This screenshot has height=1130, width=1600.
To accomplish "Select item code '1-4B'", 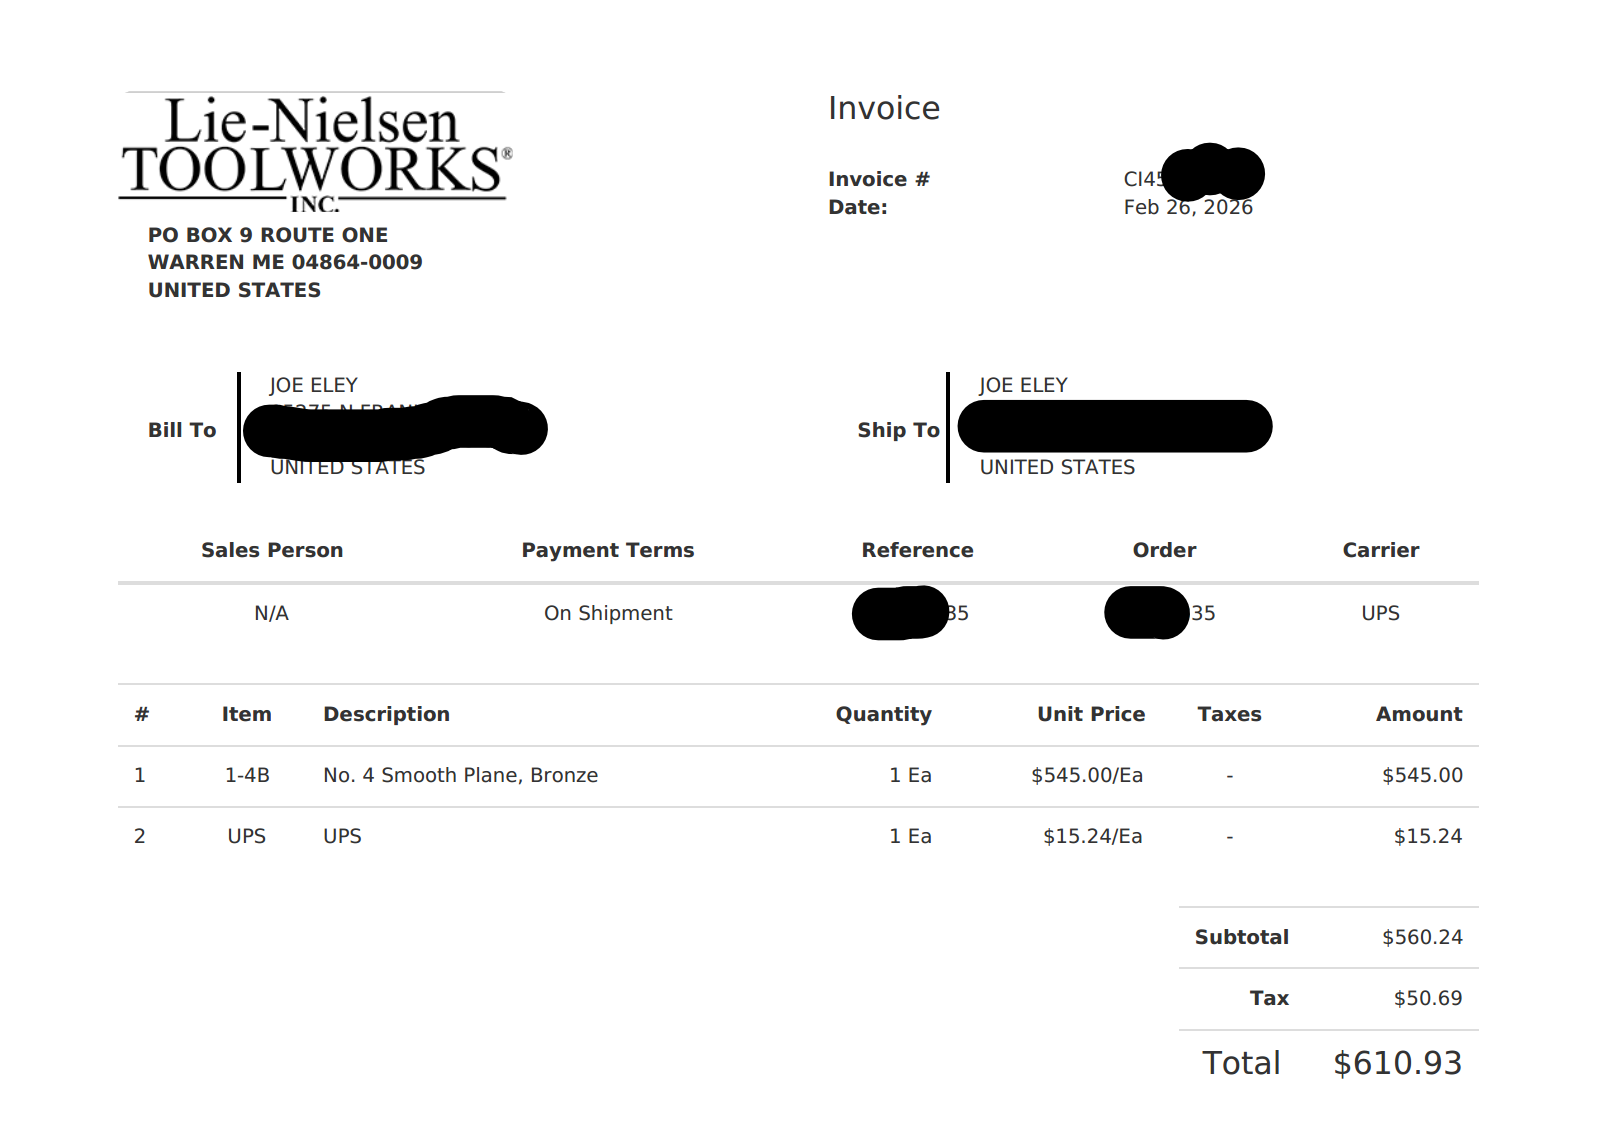I will coord(247,775).
